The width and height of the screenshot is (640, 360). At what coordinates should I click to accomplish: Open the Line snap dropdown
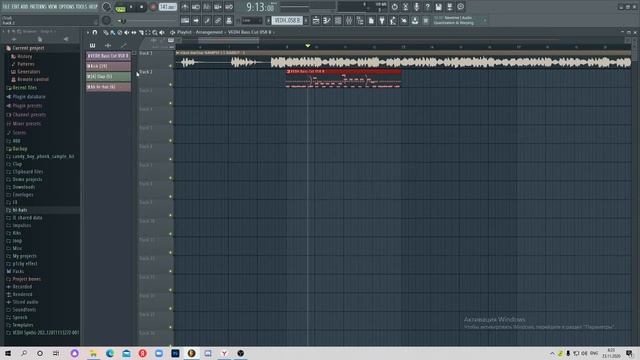click(x=251, y=20)
